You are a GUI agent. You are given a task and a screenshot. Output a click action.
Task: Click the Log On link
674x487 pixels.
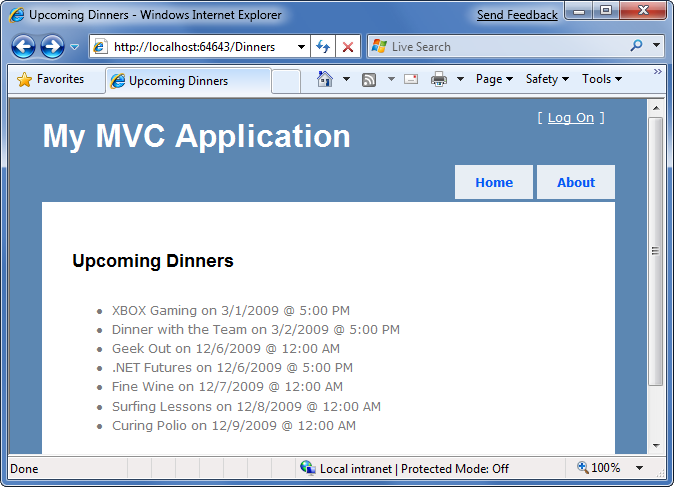tap(570, 118)
